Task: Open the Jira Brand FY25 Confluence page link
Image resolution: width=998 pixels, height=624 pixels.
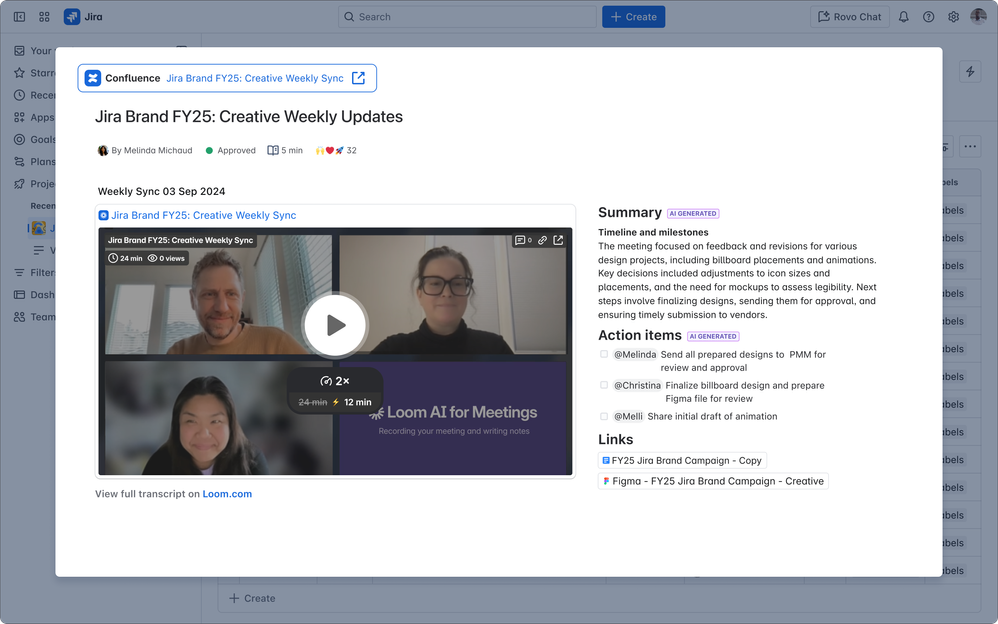Action: [255, 78]
